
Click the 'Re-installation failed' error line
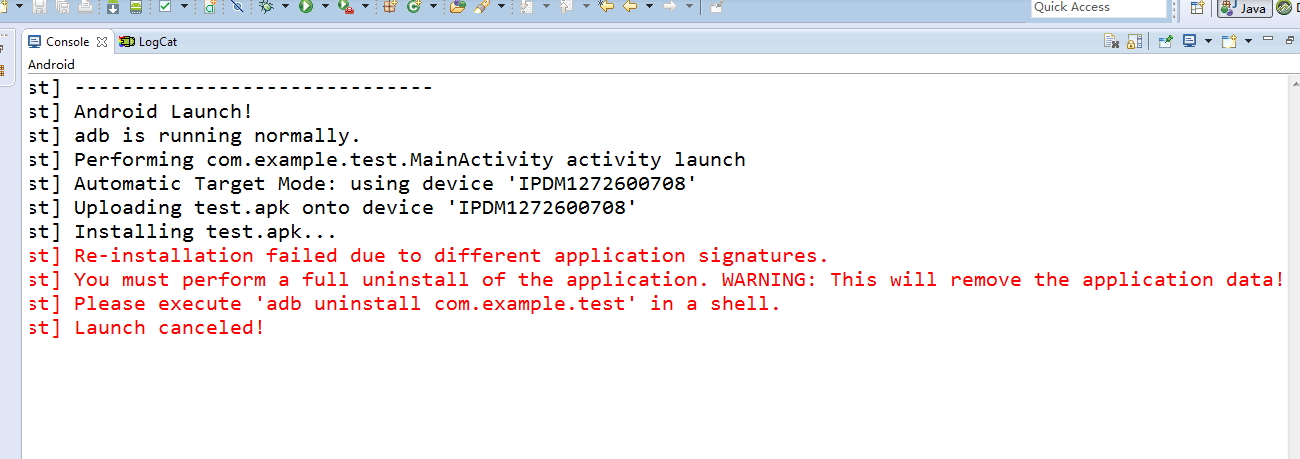point(451,256)
